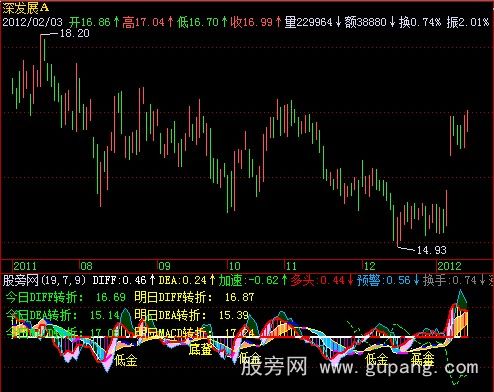Jump to the 11 month marker

(291, 266)
